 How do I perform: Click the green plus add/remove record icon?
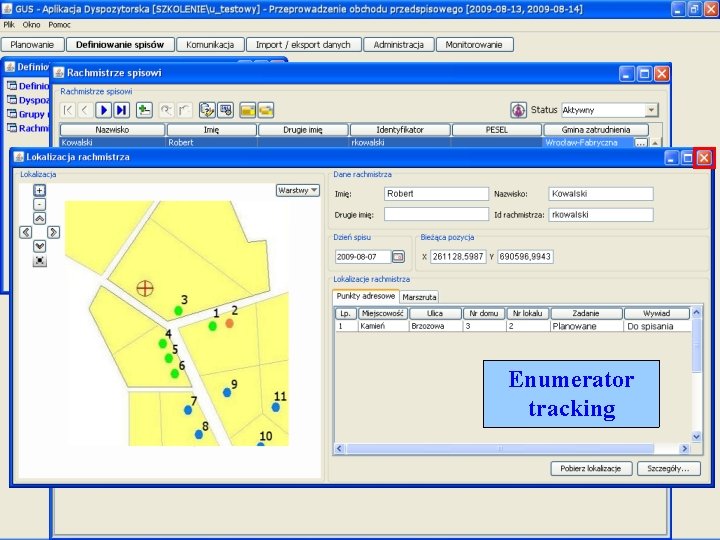coord(144,110)
